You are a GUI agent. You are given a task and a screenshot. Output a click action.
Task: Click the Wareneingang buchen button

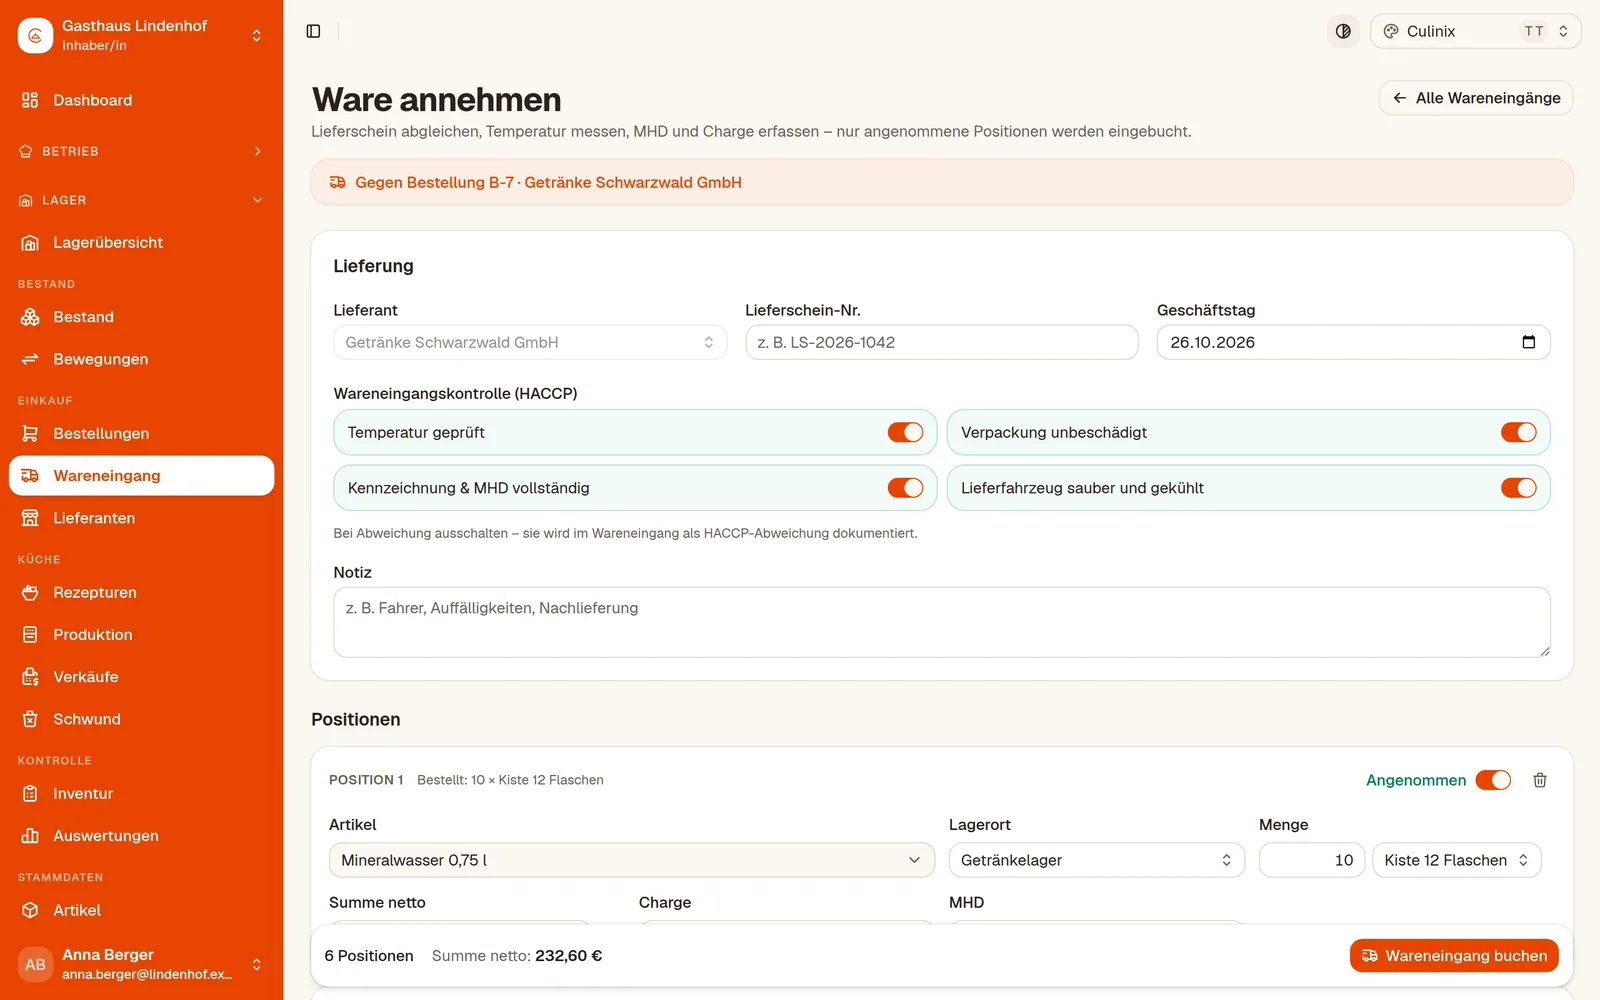[x=1454, y=956]
